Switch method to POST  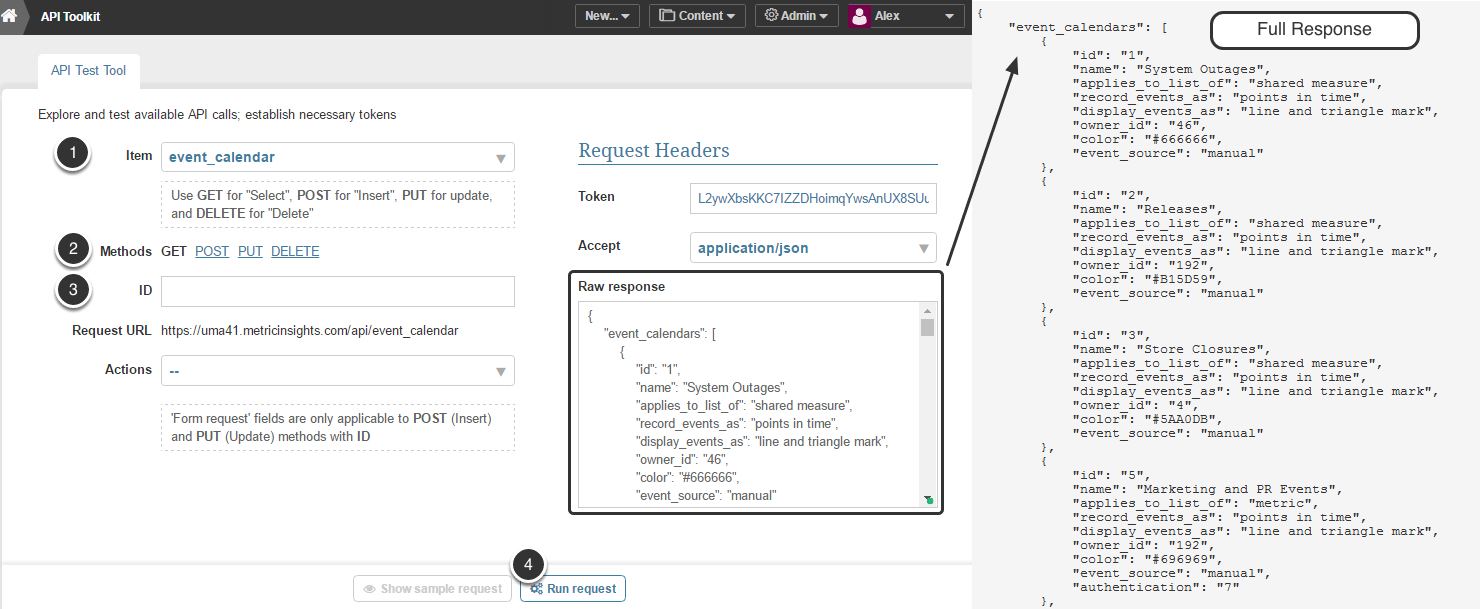point(212,252)
